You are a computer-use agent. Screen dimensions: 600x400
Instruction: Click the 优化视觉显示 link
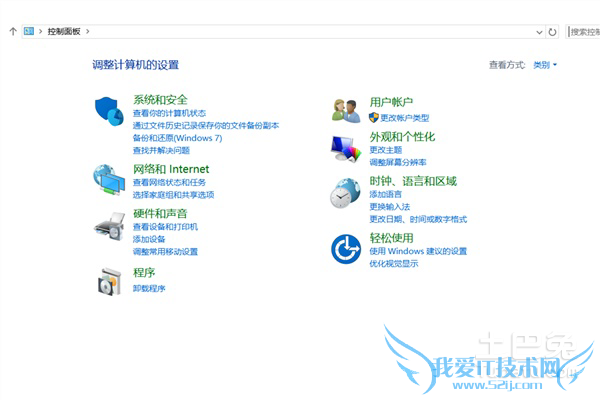(x=394, y=263)
